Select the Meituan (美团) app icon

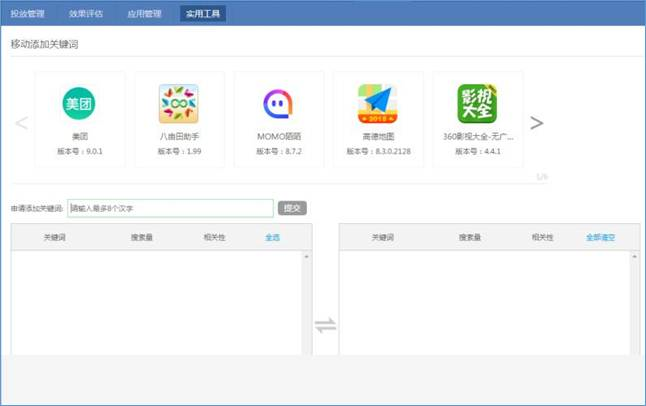(x=79, y=104)
